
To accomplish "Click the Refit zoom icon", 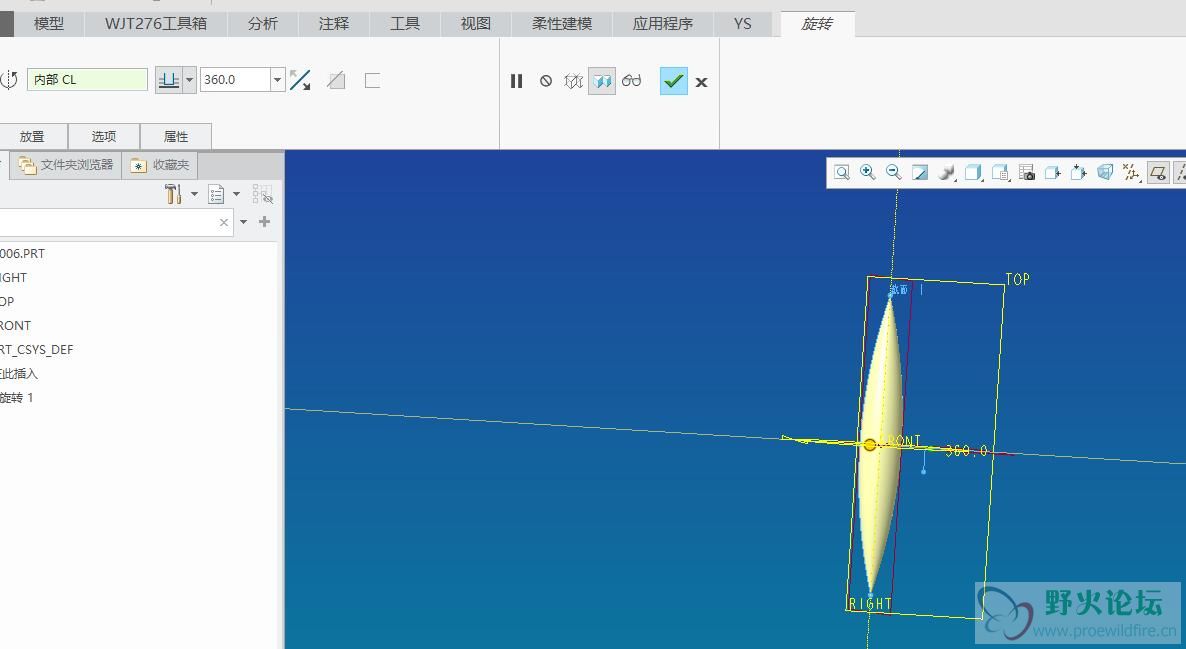I will pyautogui.click(x=842, y=172).
